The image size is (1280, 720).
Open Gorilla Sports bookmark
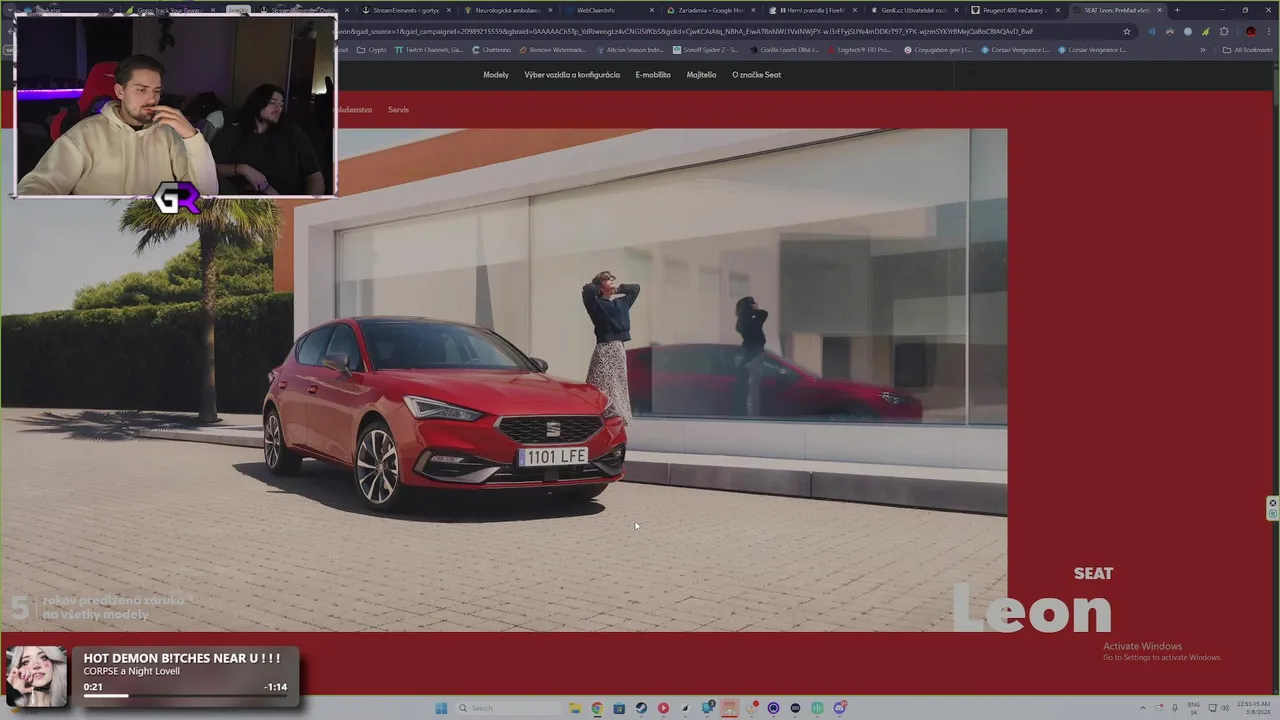784,50
